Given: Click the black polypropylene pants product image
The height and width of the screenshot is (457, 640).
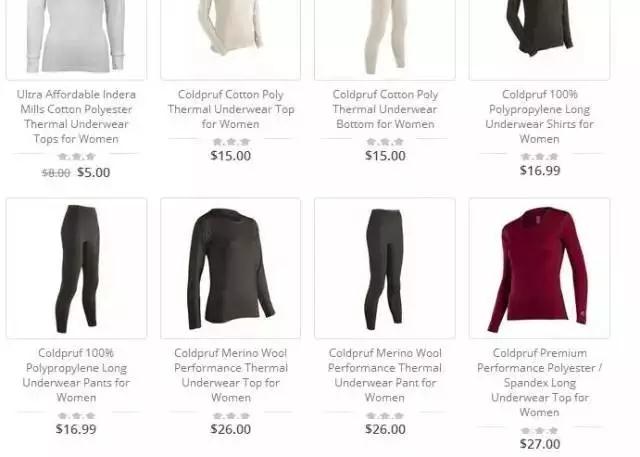Looking at the screenshot, I should point(76,268).
